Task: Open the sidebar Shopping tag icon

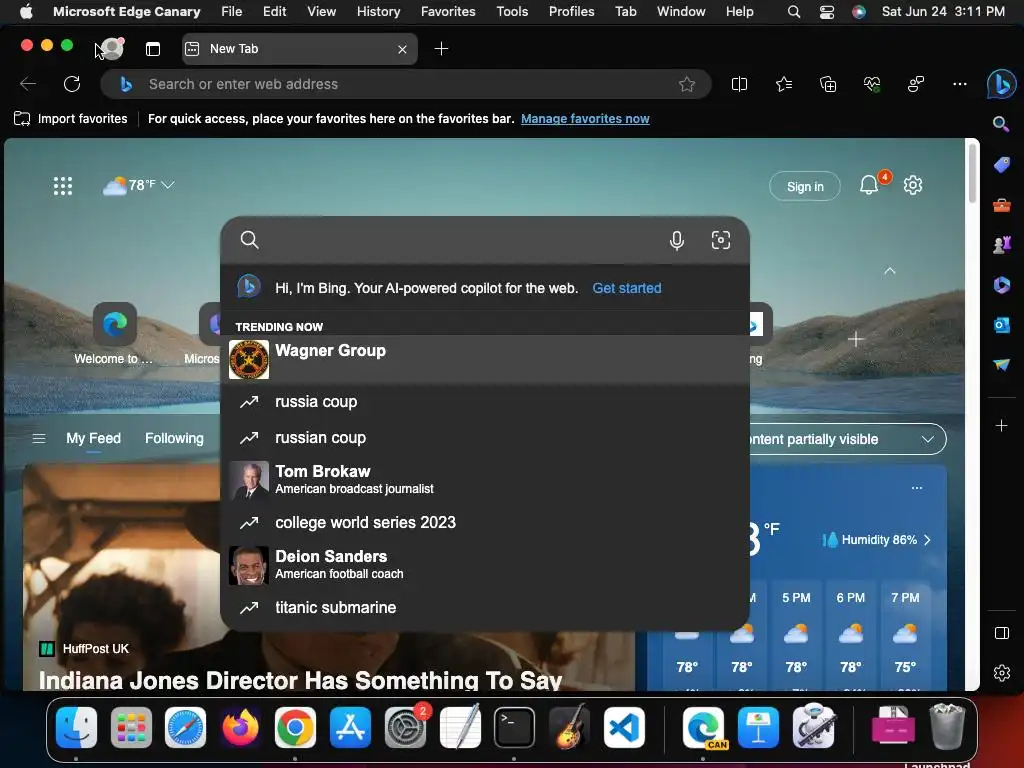Action: pos(1001,165)
